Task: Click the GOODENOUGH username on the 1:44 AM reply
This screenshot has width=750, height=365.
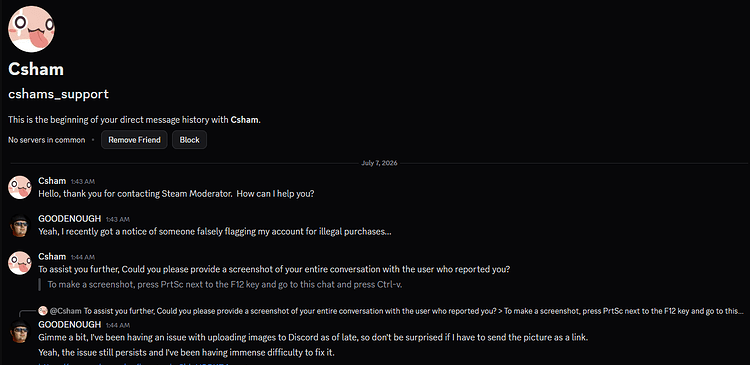Action: [69, 324]
